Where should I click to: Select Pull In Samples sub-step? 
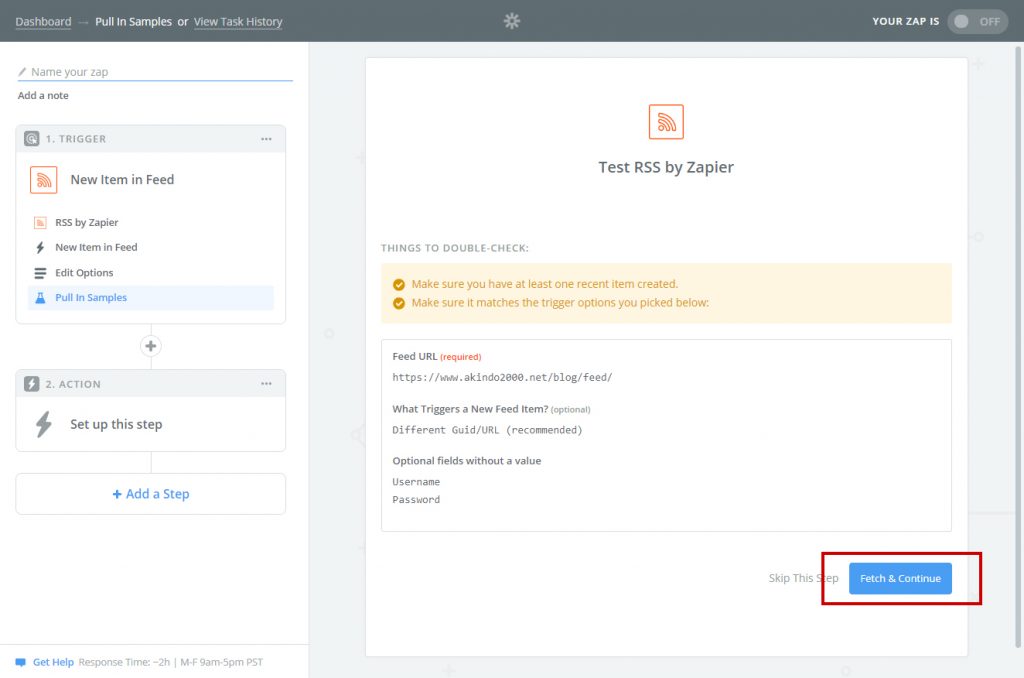click(x=91, y=298)
